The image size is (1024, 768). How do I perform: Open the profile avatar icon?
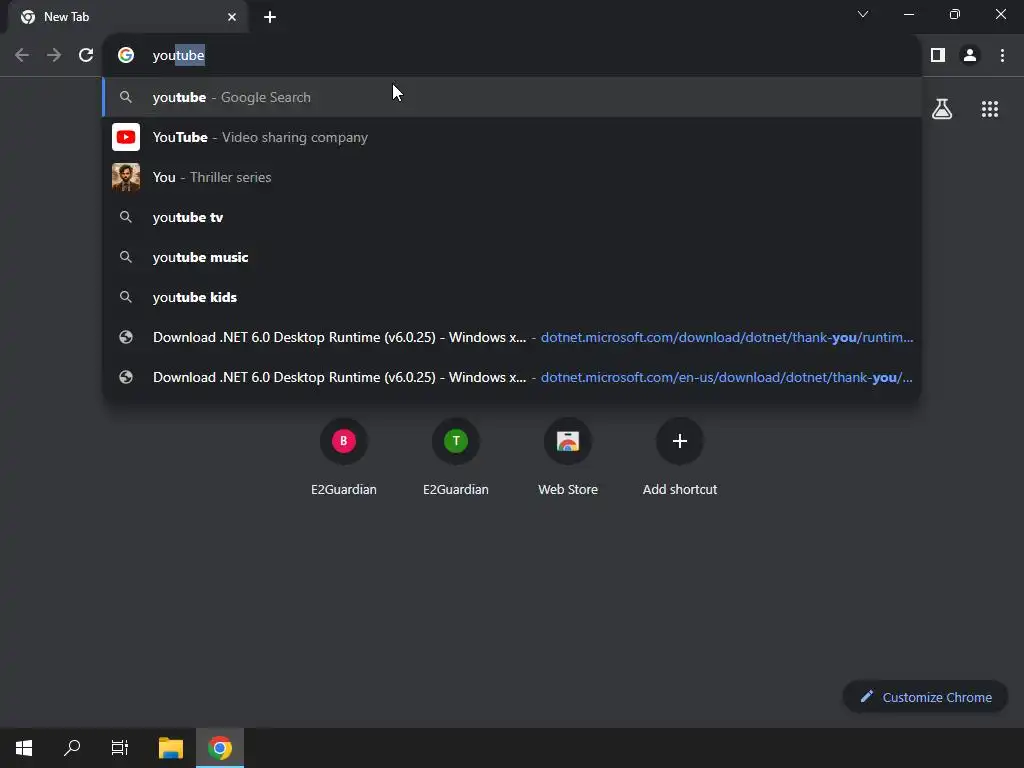click(970, 56)
